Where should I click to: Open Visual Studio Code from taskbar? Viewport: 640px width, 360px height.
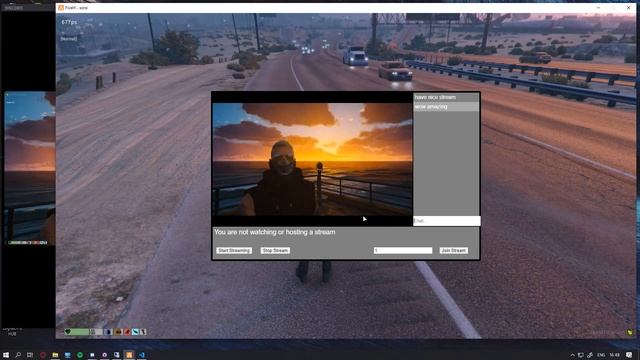[x=142, y=355]
